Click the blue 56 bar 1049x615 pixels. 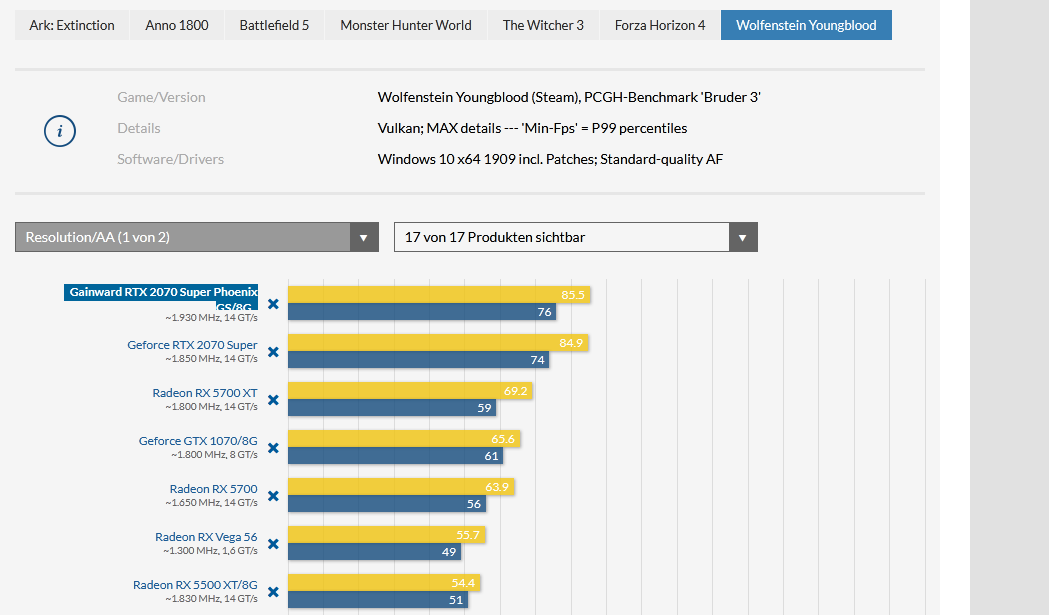[387, 505]
